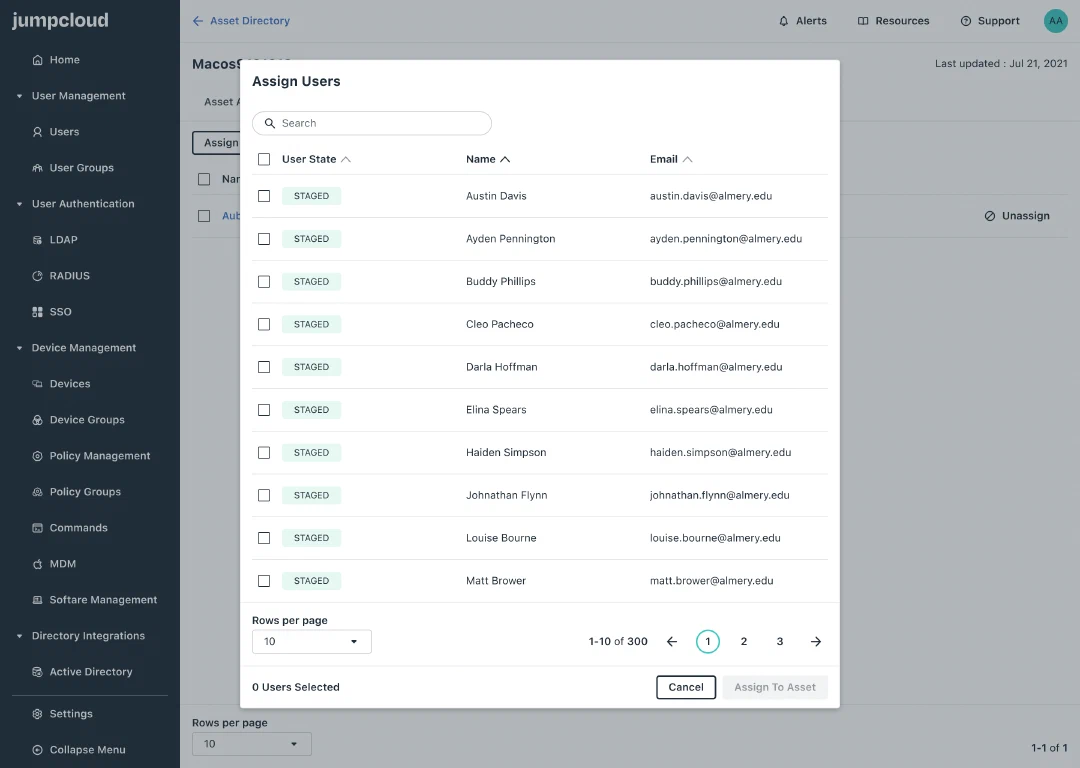Follow the Asset Directory breadcrumb link
This screenshot has width=1080, height=768.
click(x=250, y=21)
